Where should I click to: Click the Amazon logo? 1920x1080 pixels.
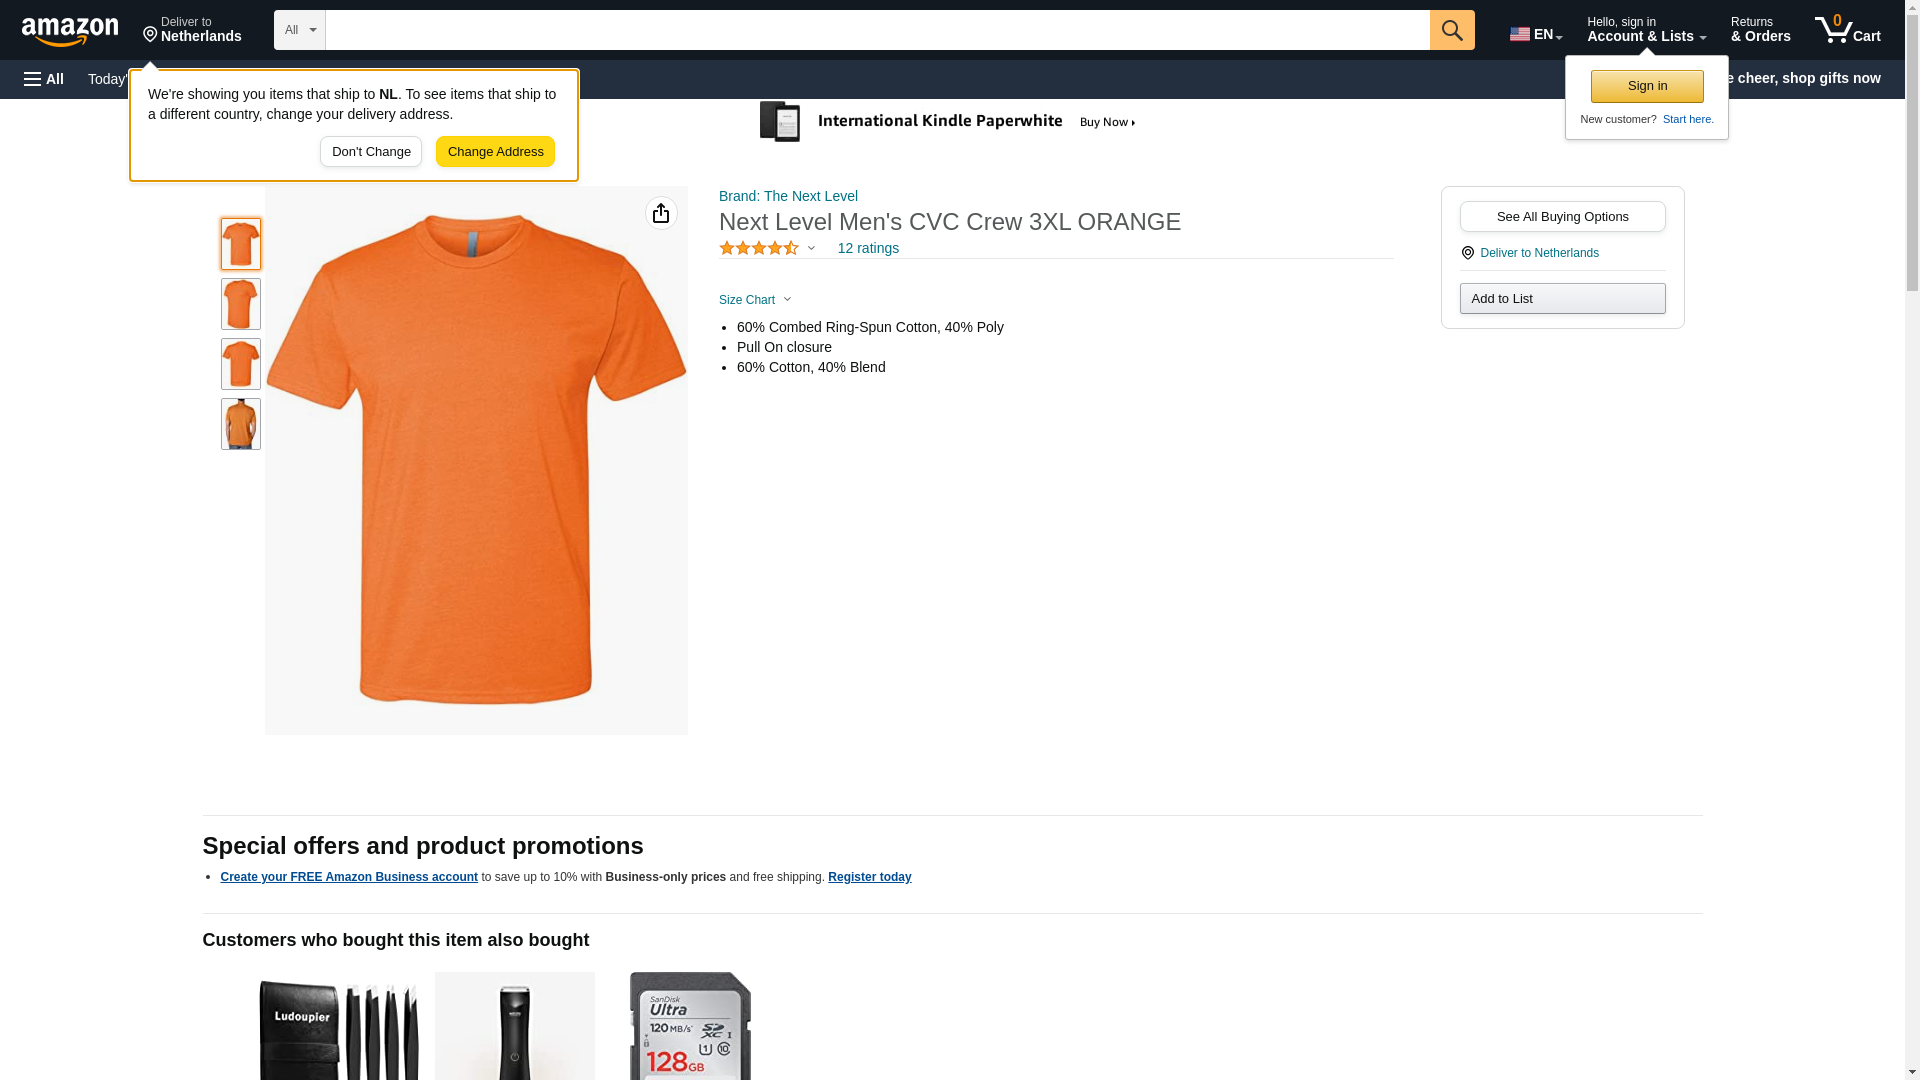[x=70, y=31]
